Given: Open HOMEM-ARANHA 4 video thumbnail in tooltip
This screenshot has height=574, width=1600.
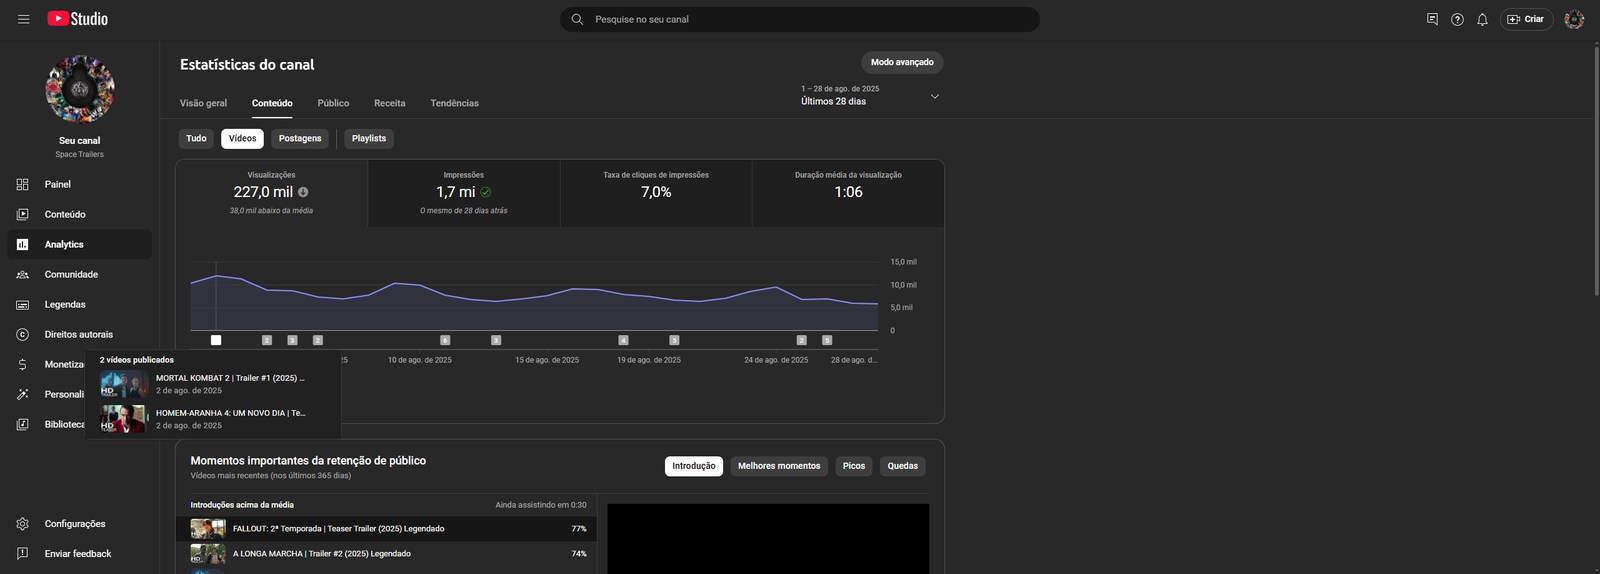Looking at the screenshot, I should point(124,419).
